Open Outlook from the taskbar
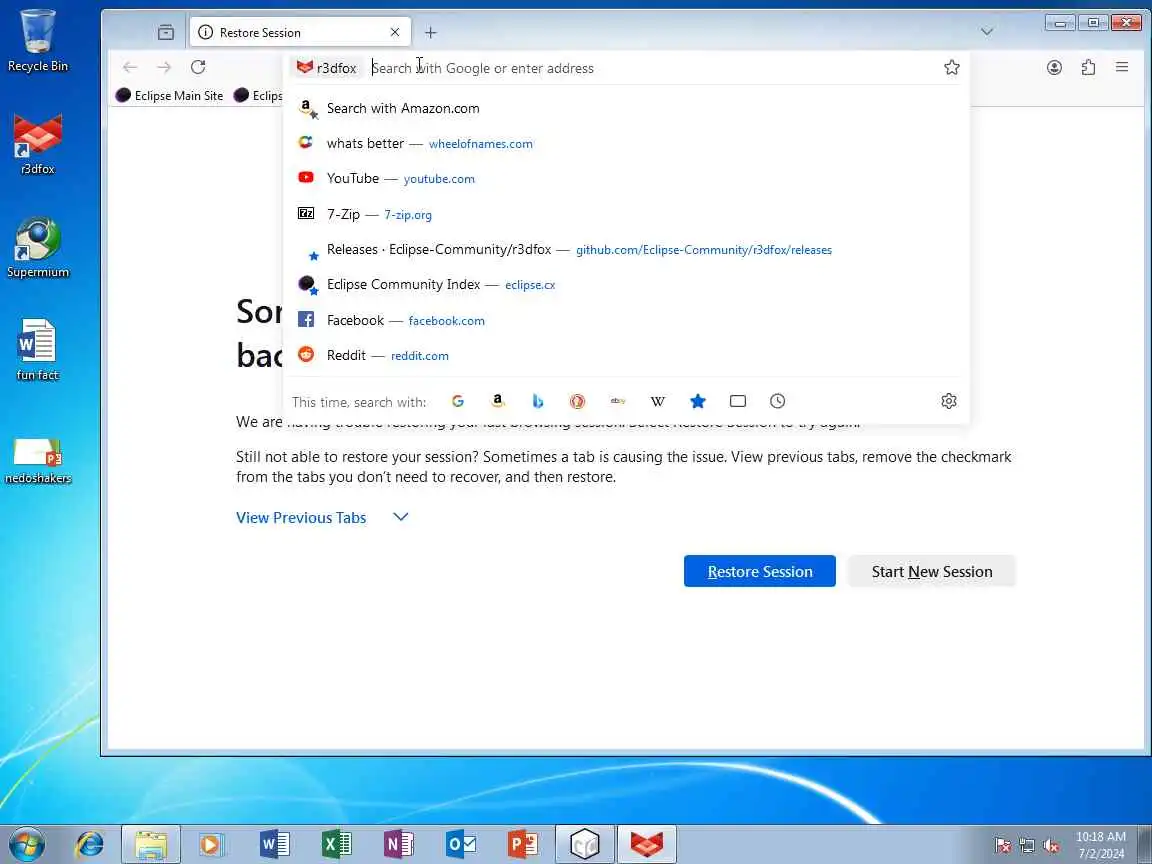Viewport: 1152px width, 864px height. coord(461,844)
